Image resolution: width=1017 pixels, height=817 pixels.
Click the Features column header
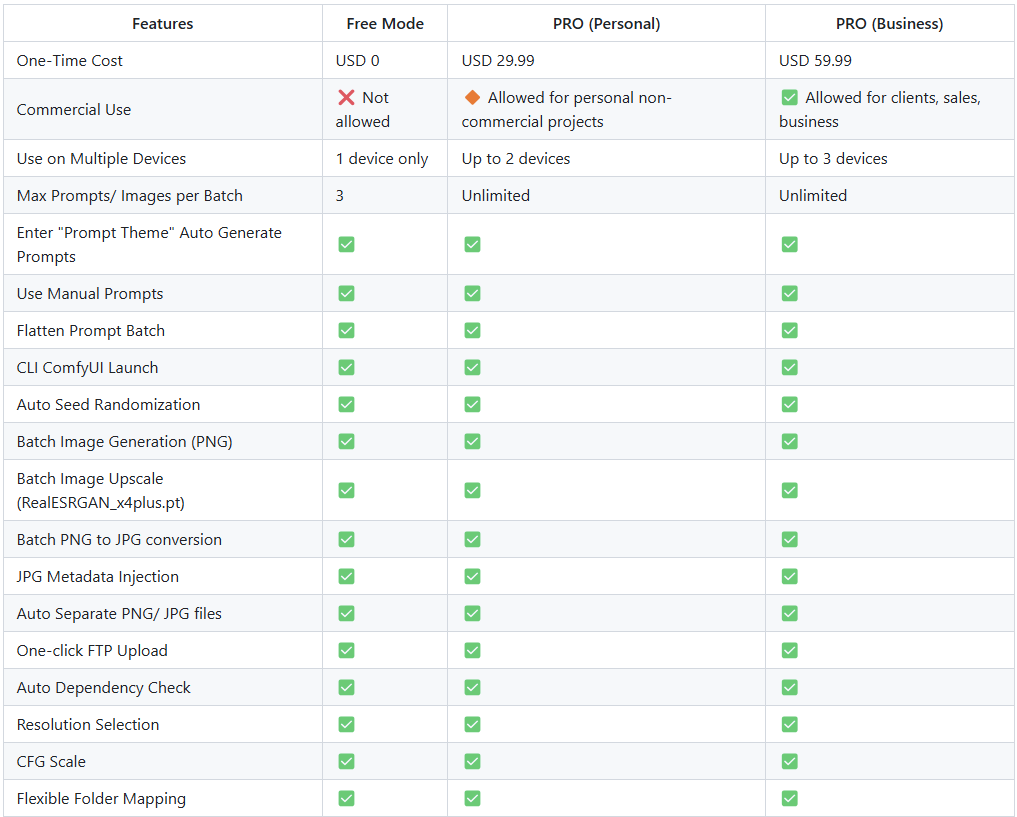click(x=162, y=23)
